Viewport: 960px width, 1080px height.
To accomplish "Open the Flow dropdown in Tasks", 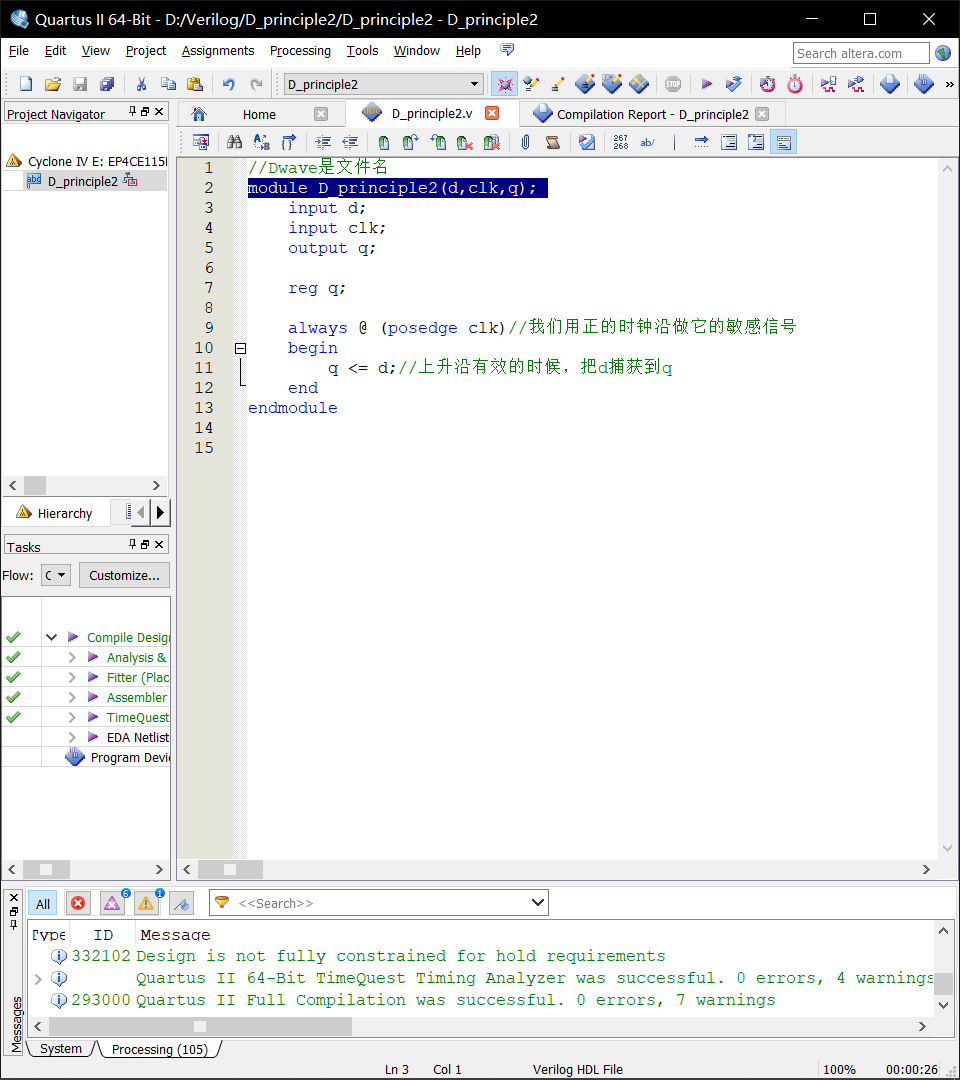I will [56, 575].
